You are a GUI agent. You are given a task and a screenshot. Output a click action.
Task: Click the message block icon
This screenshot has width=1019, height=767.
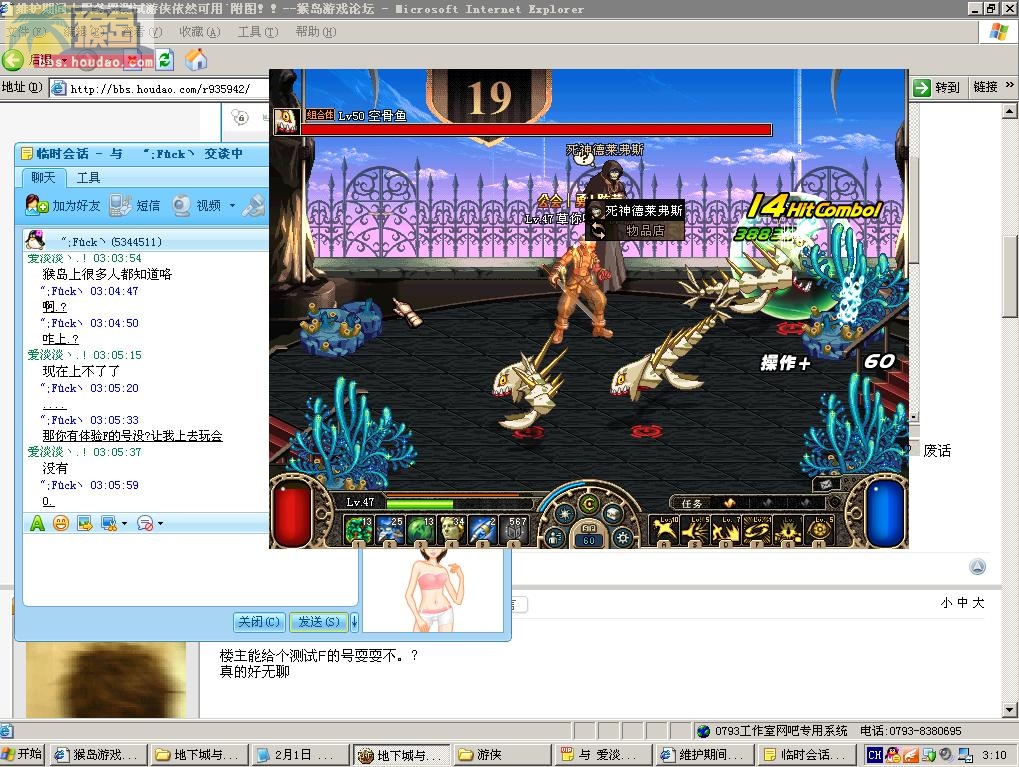point(145,523)
